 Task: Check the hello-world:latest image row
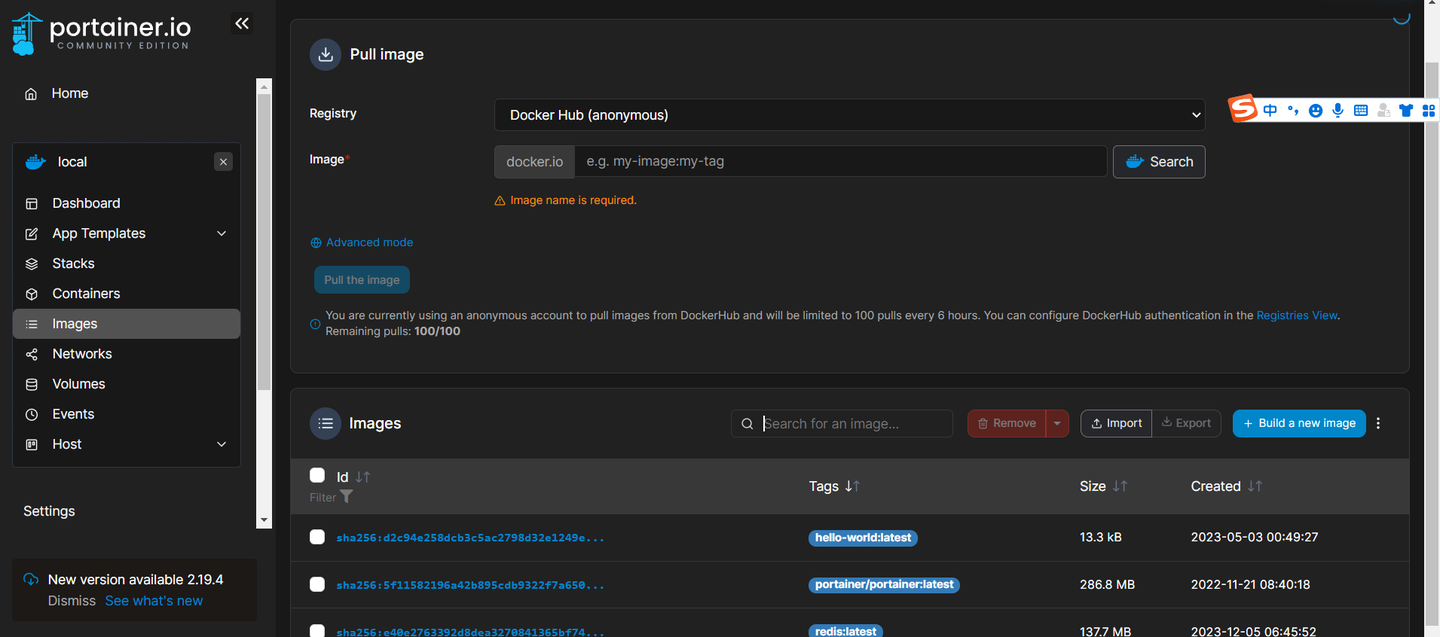tap(318, 537)
